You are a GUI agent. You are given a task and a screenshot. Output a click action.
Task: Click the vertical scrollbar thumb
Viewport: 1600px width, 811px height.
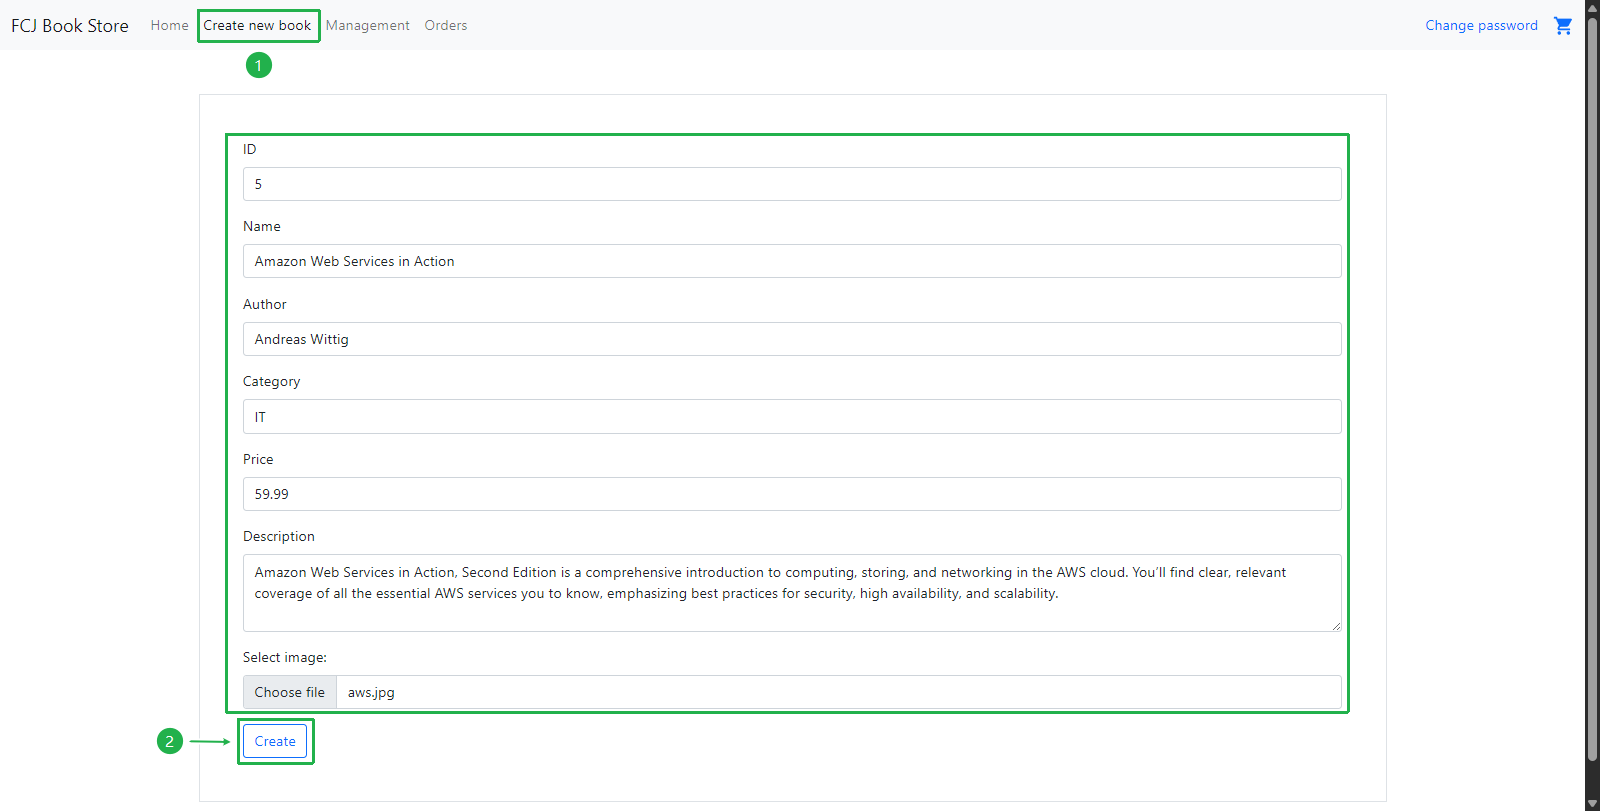click(x=1592, y=390)
